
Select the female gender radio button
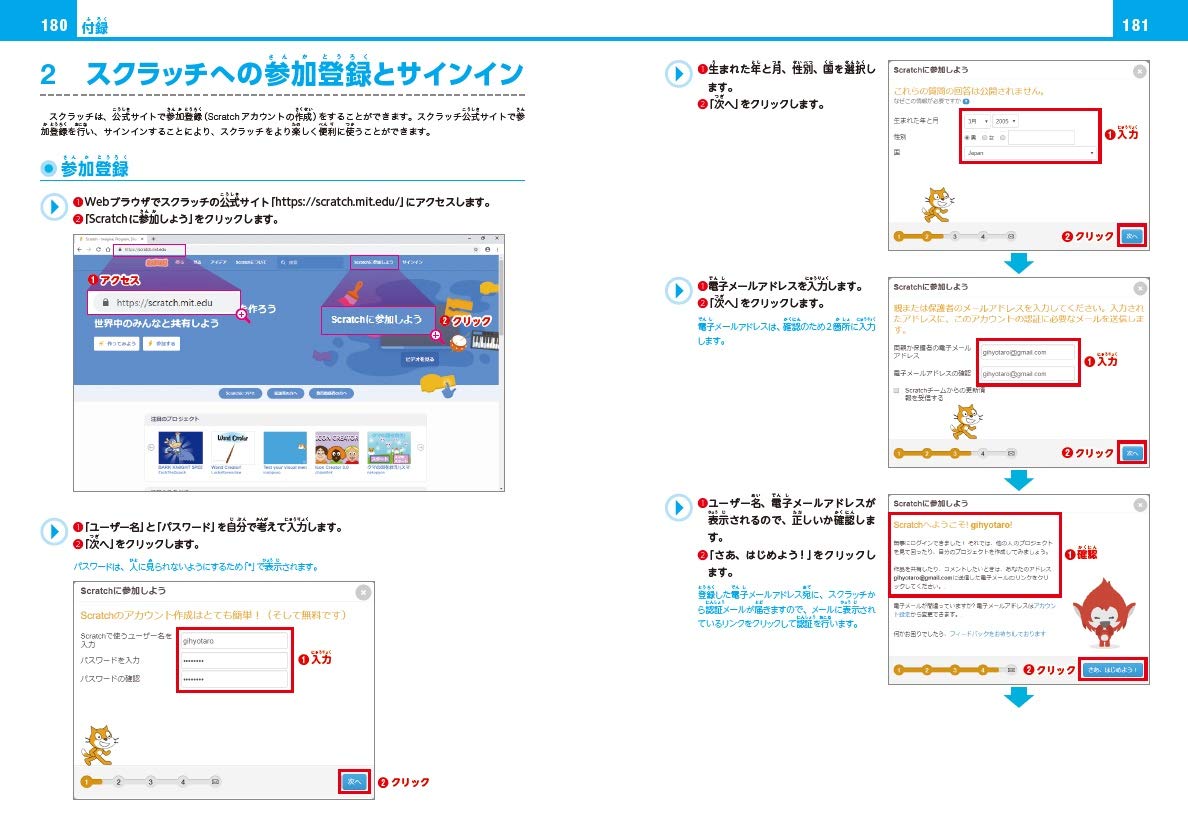(x=985, y=137)
